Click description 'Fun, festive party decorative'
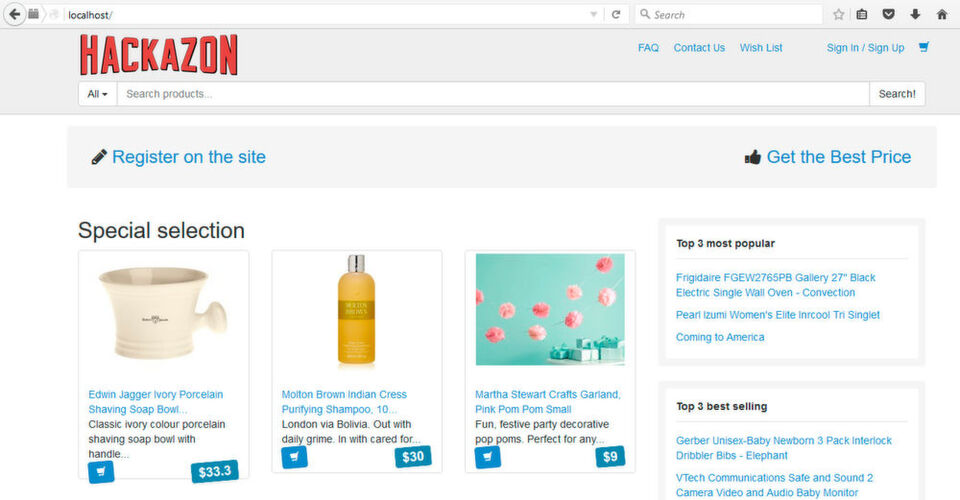Screen dimensions: 960x500 [542, 424]
